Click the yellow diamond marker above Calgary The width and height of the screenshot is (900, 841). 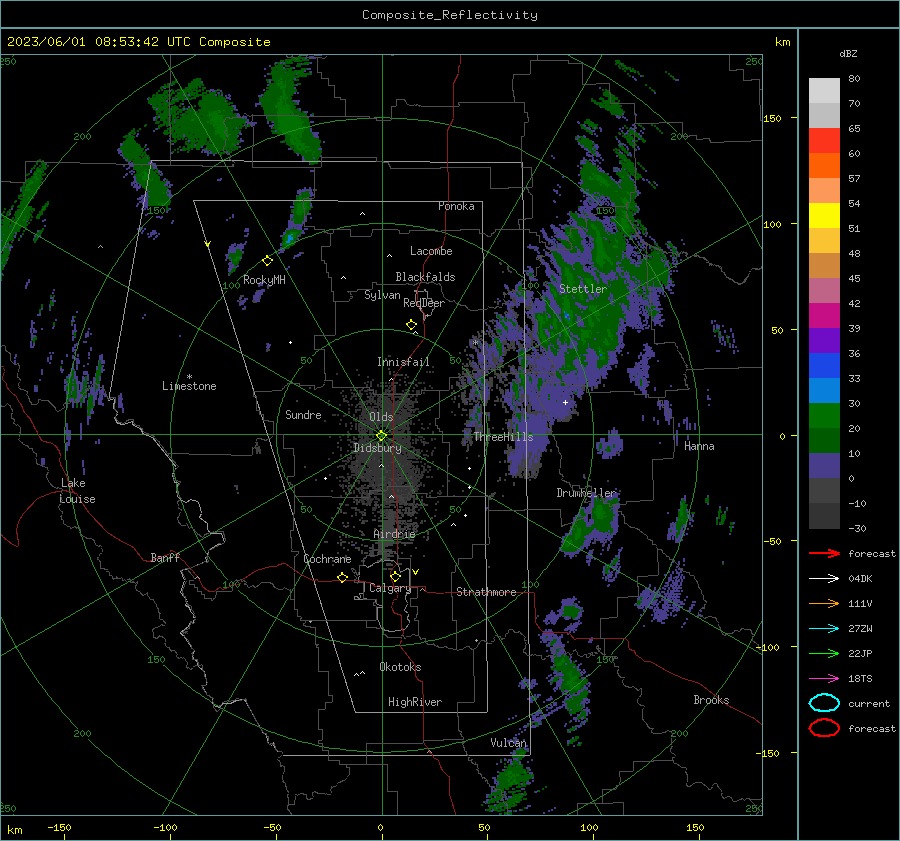point(395,576)
